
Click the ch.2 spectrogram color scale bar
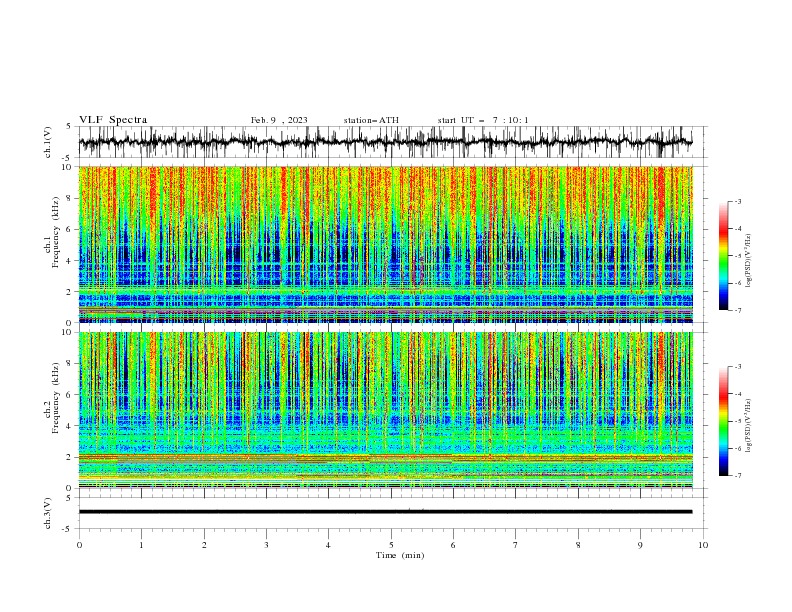pos(723,421)
